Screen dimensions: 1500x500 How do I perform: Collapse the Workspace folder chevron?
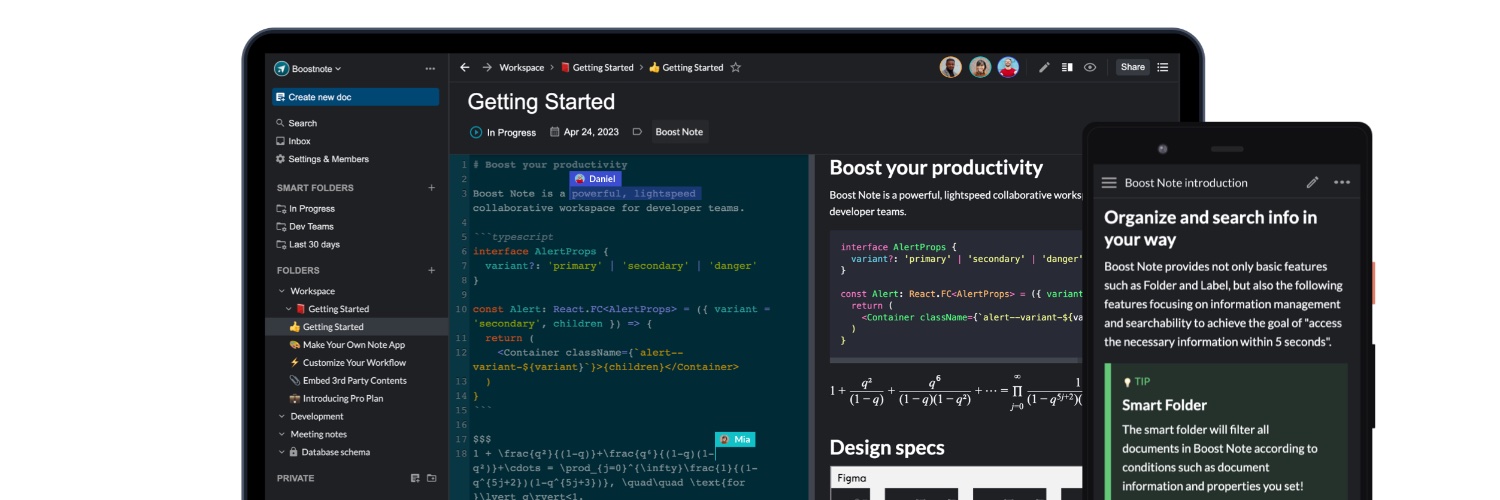pos(282,291)
